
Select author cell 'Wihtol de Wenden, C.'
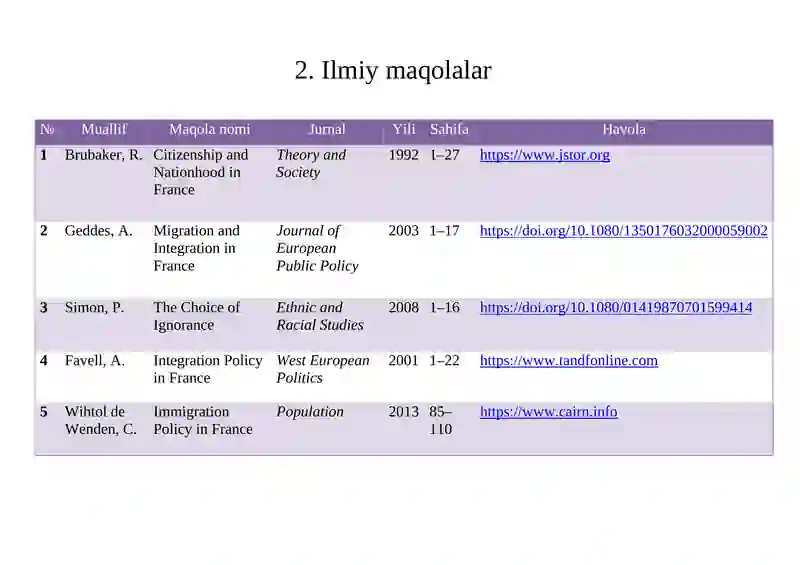coord(101,421)
